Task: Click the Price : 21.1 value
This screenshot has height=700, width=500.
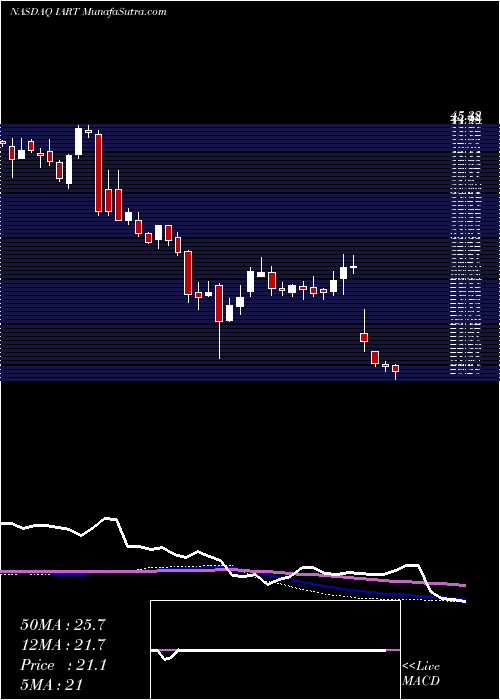Action: 63,665
